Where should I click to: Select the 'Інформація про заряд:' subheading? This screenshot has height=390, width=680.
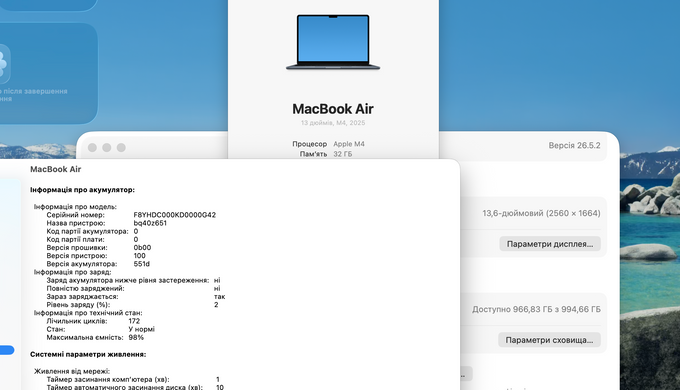click(x=72, y=272)
